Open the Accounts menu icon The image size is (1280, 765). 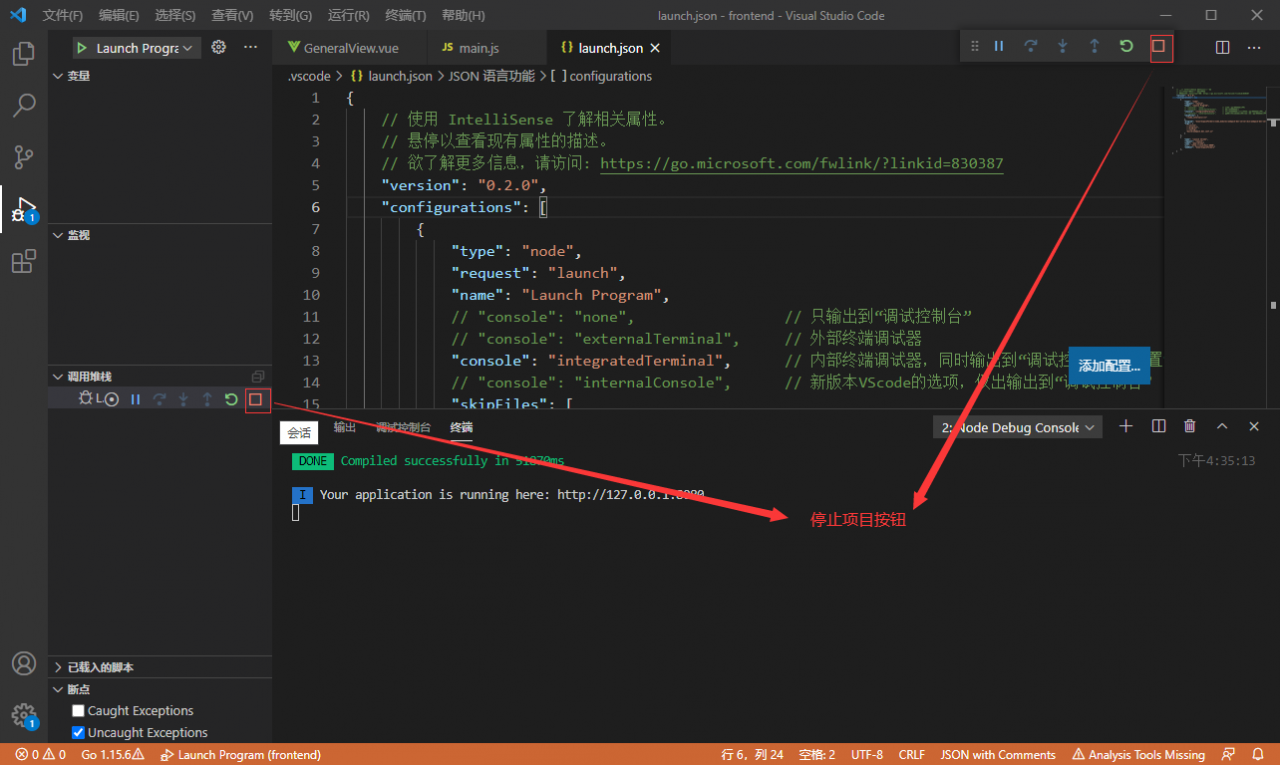(x=24, y=663)
